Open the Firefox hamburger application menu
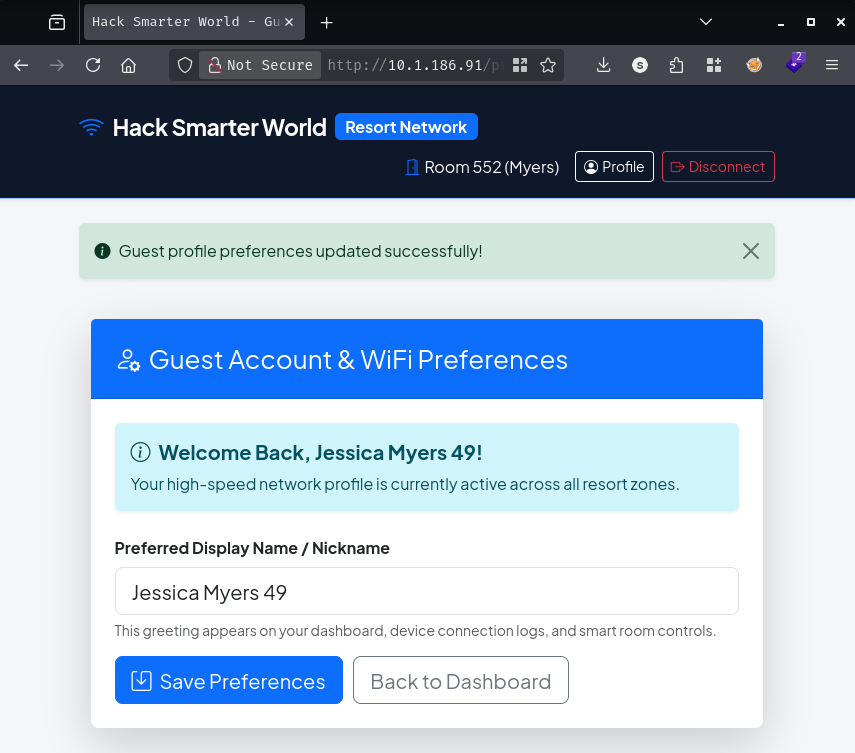 (x=832, y=65)
